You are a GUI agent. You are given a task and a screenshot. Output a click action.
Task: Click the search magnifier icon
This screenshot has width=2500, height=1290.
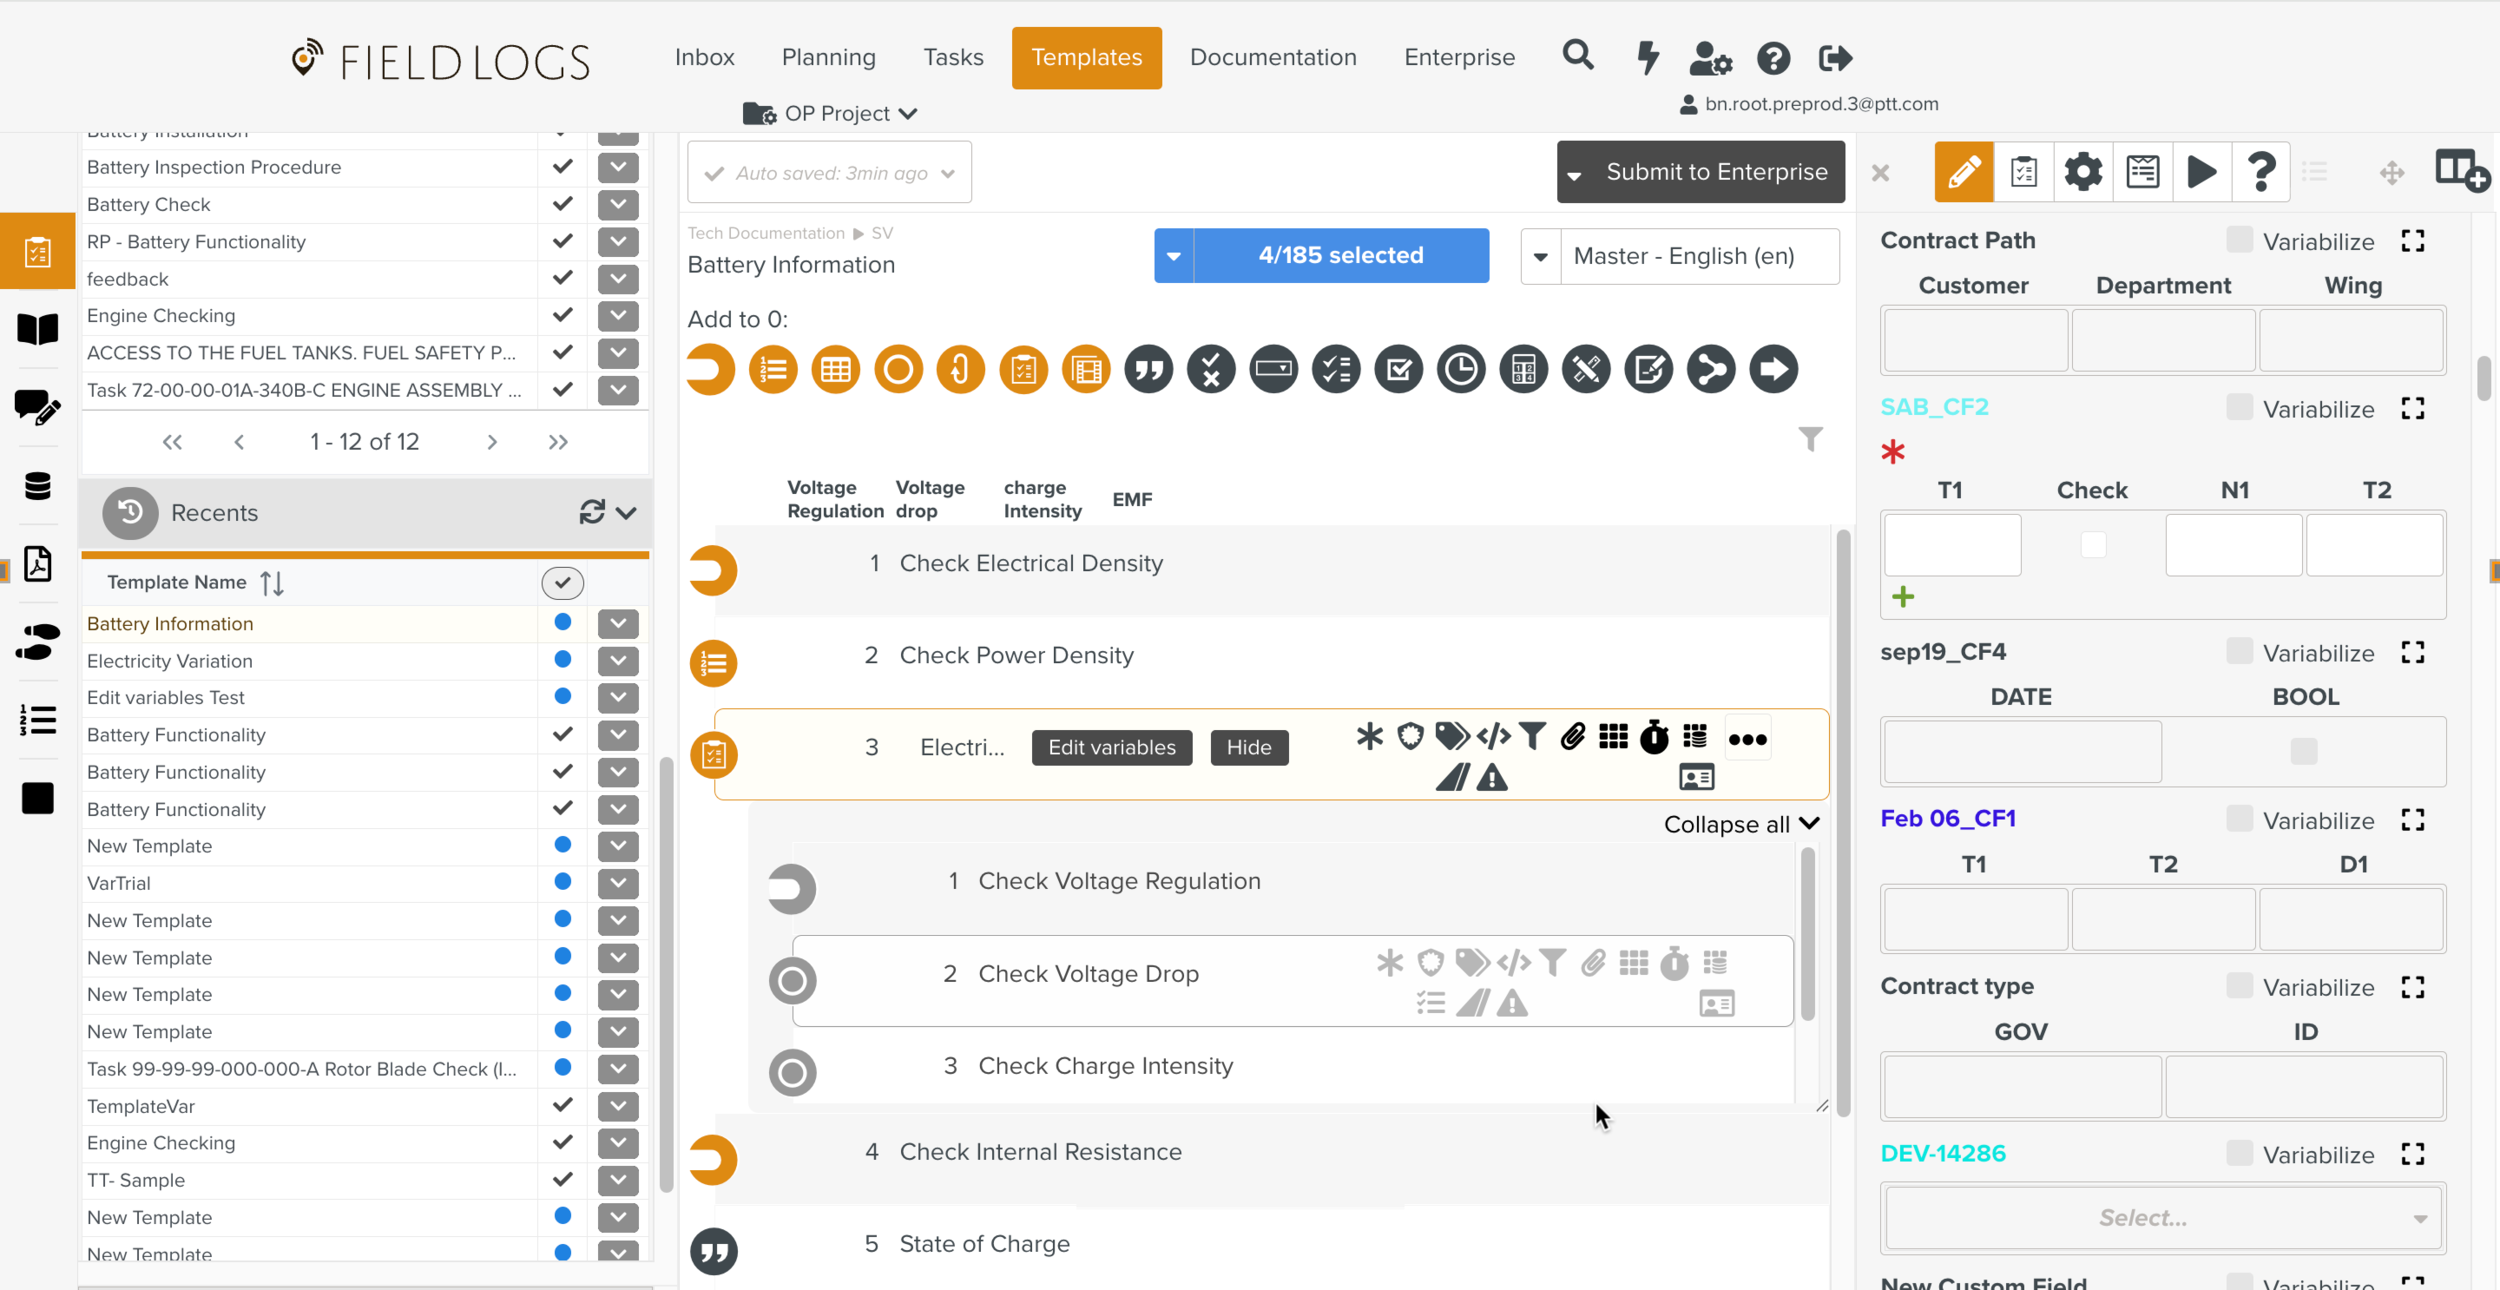1577,56
